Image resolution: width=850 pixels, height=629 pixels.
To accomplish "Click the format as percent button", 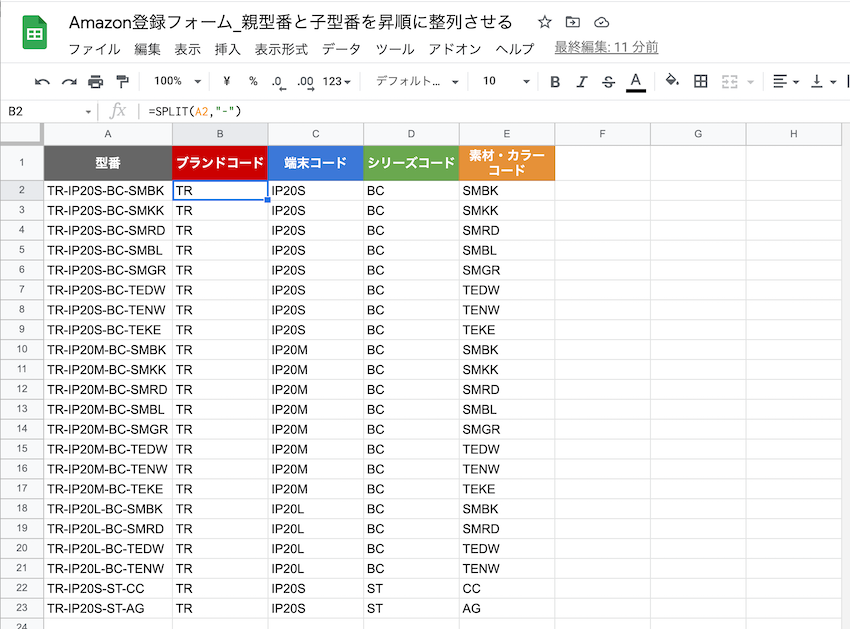I will (x=253, y=82).
